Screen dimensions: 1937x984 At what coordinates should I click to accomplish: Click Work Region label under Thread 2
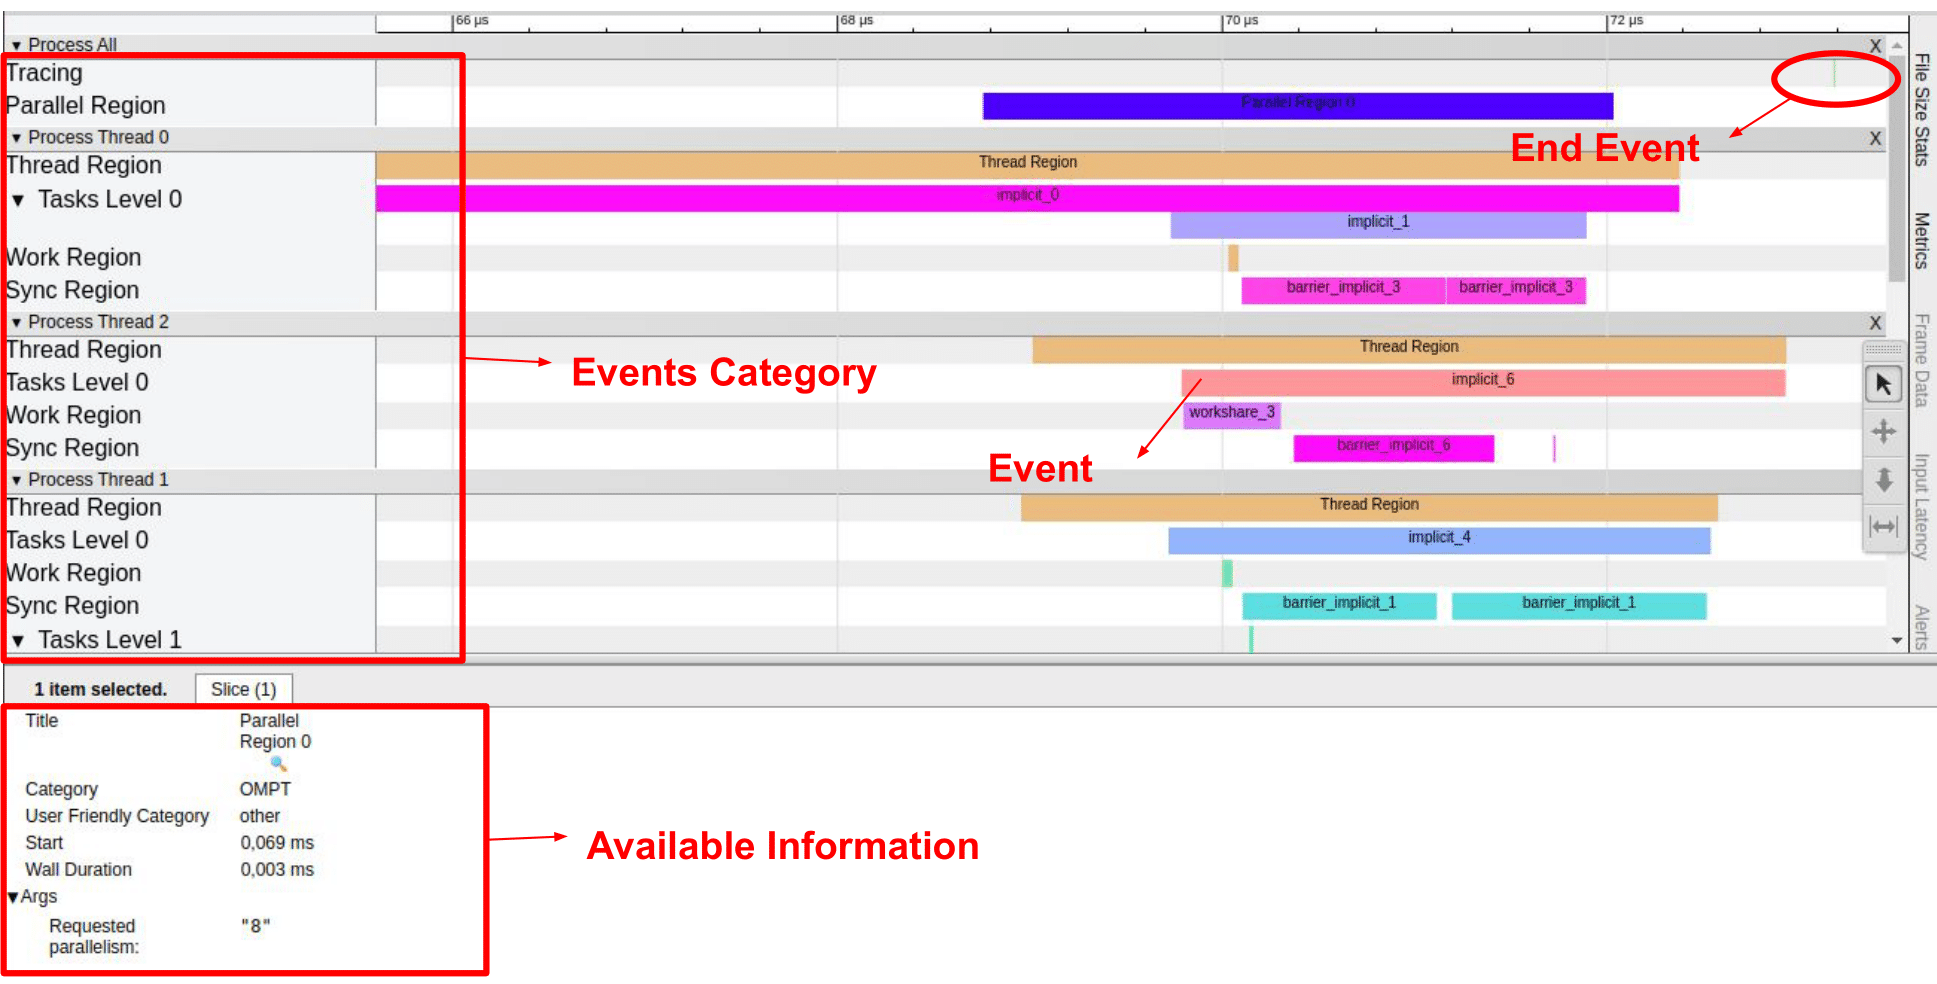(73, 415)
